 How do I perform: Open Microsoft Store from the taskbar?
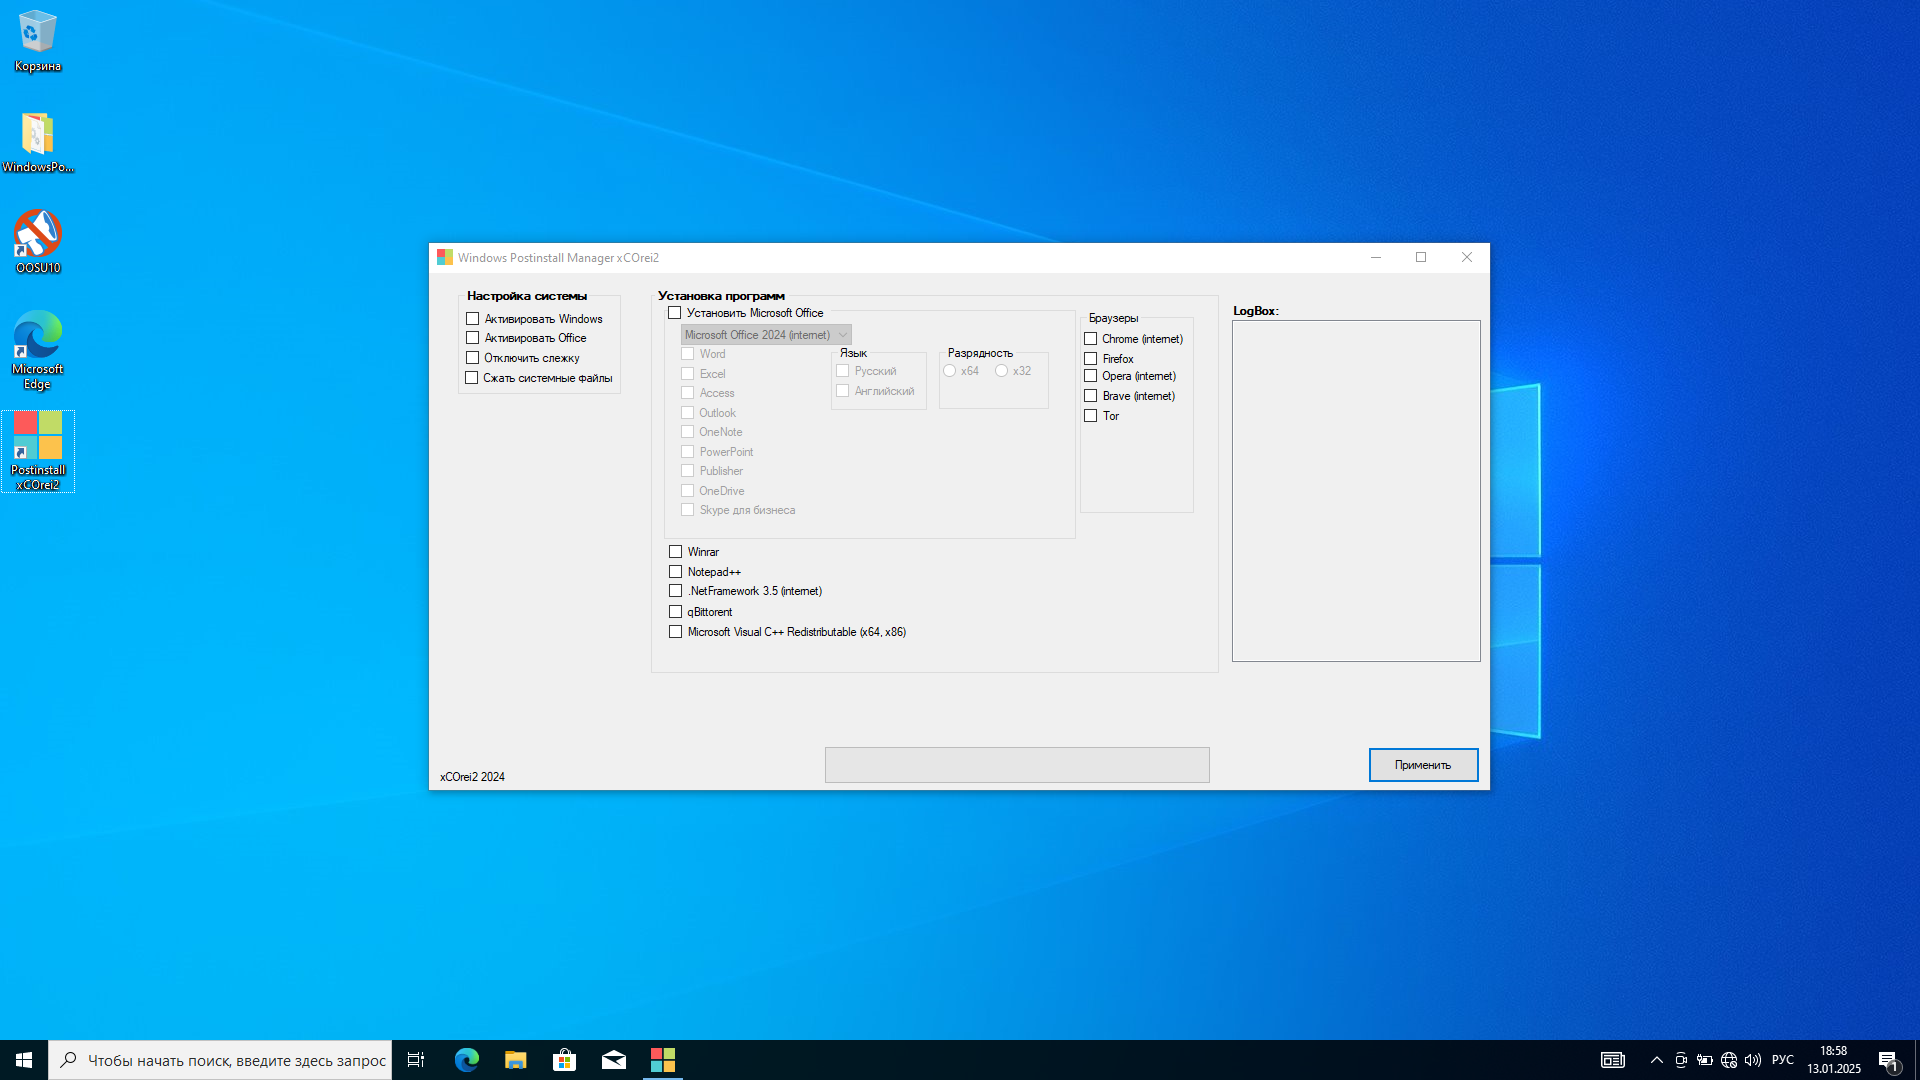point(565,1060)
